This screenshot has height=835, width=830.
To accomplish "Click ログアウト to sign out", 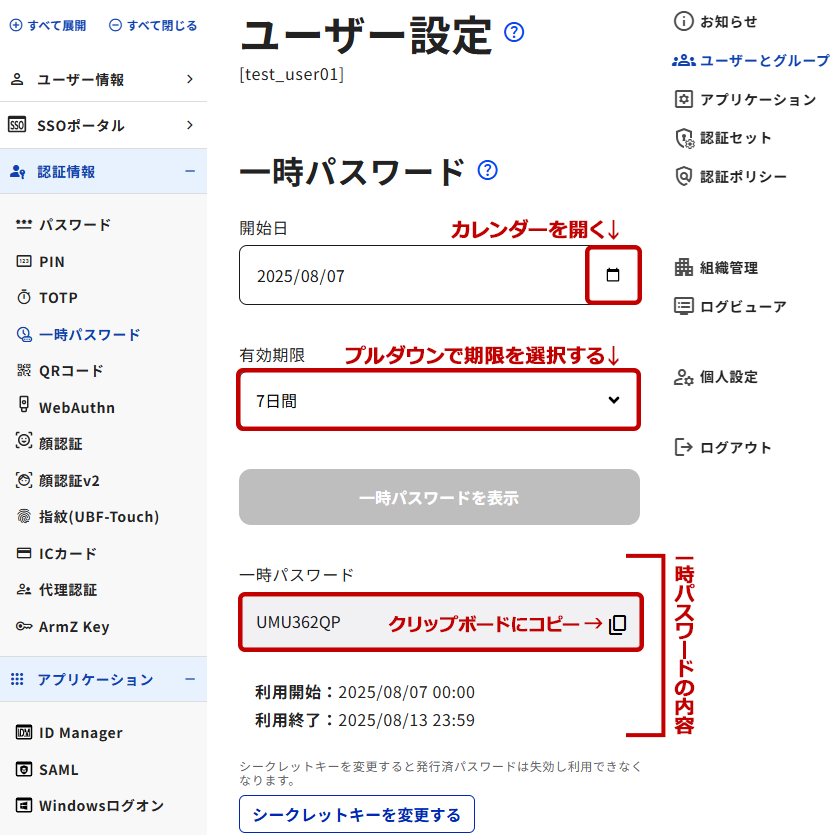I will [723, 447].
